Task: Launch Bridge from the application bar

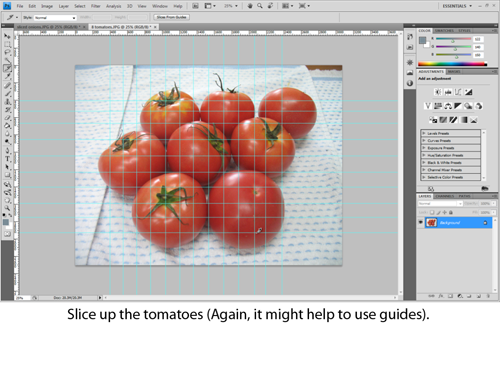Action: (196, 6)
